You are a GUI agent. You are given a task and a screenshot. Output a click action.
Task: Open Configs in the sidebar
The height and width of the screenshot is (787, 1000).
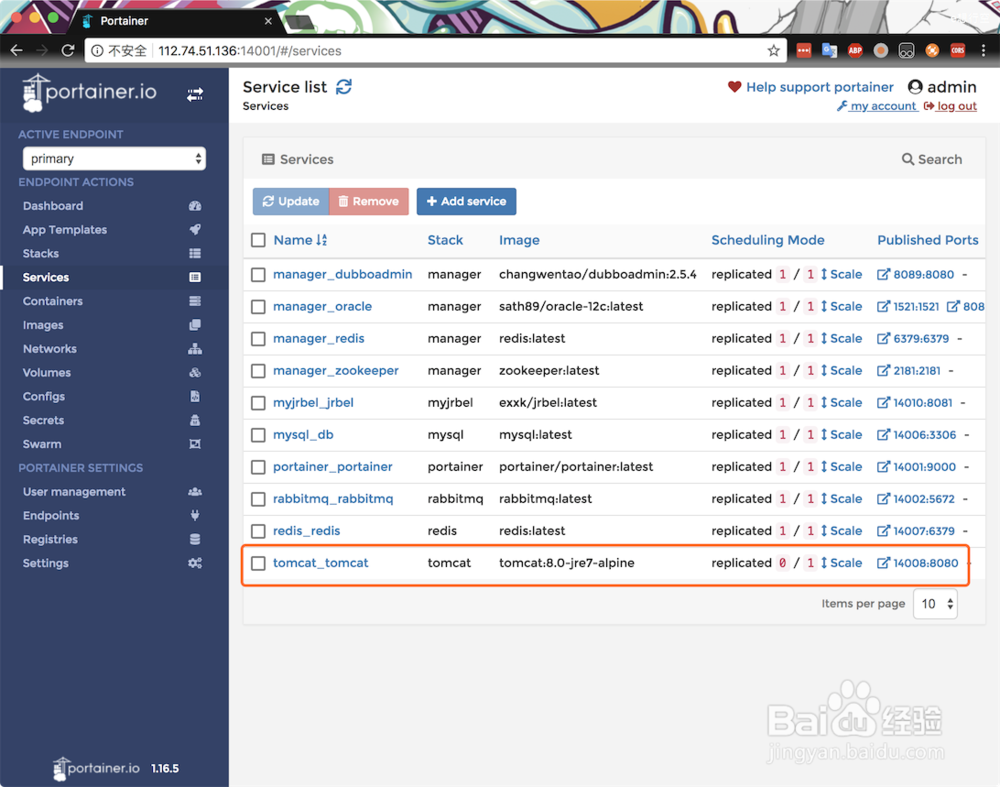point(114,396)
